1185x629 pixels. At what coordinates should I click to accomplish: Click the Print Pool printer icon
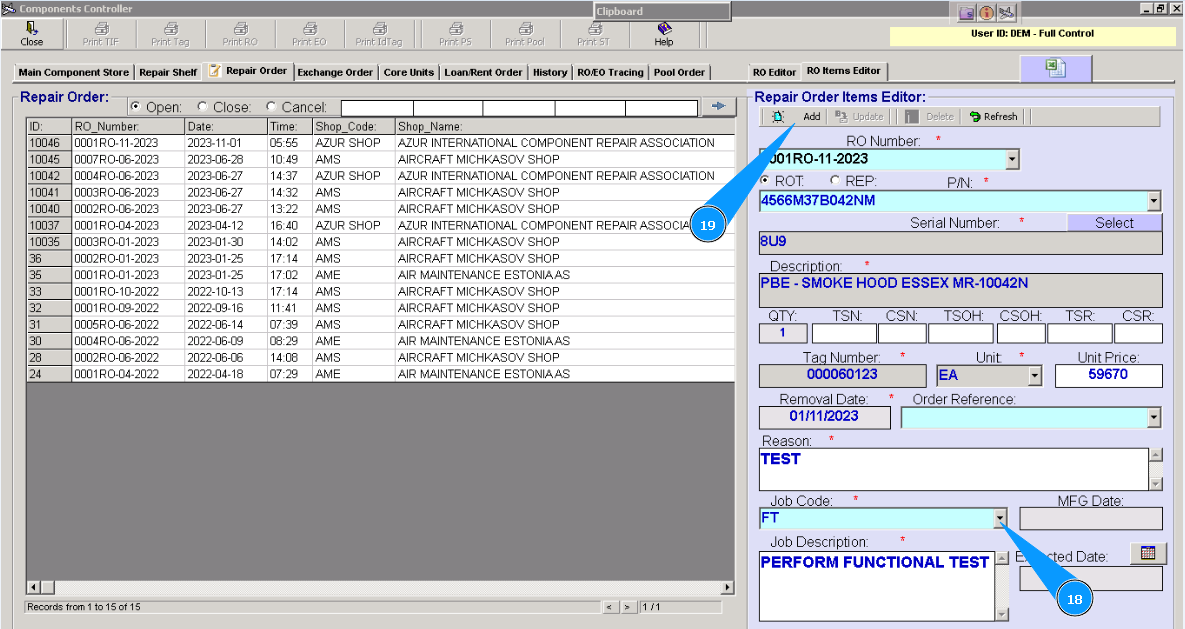click(525, 28)
